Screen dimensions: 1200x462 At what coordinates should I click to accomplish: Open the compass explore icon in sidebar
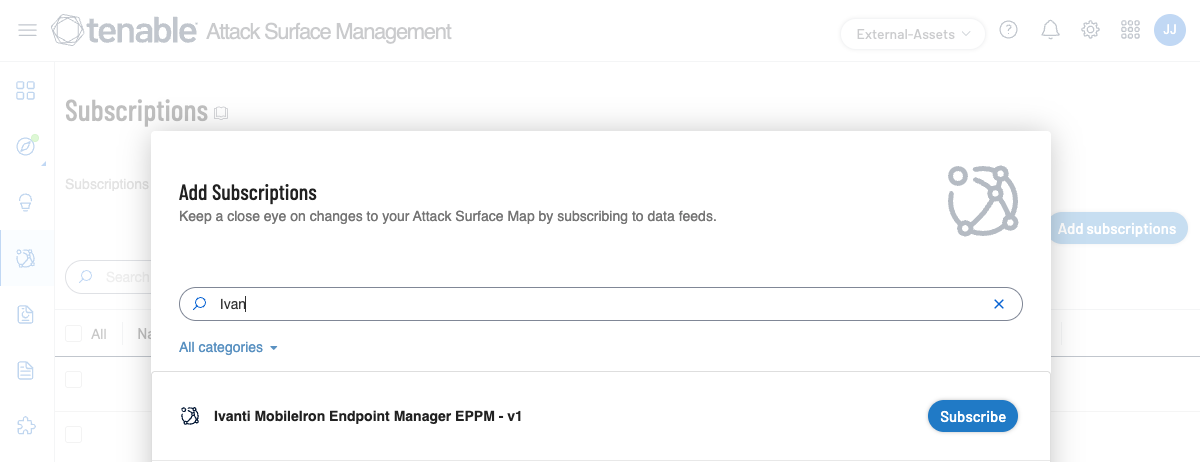(26, 146)
